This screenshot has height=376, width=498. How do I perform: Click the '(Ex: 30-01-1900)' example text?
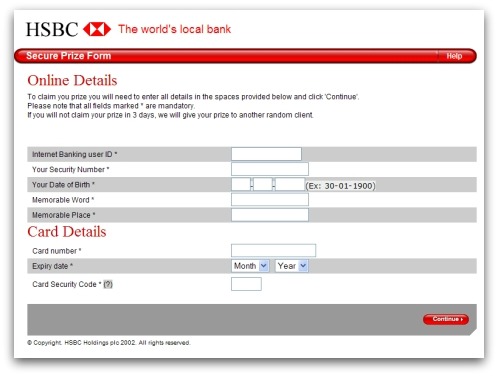(340, 186)
